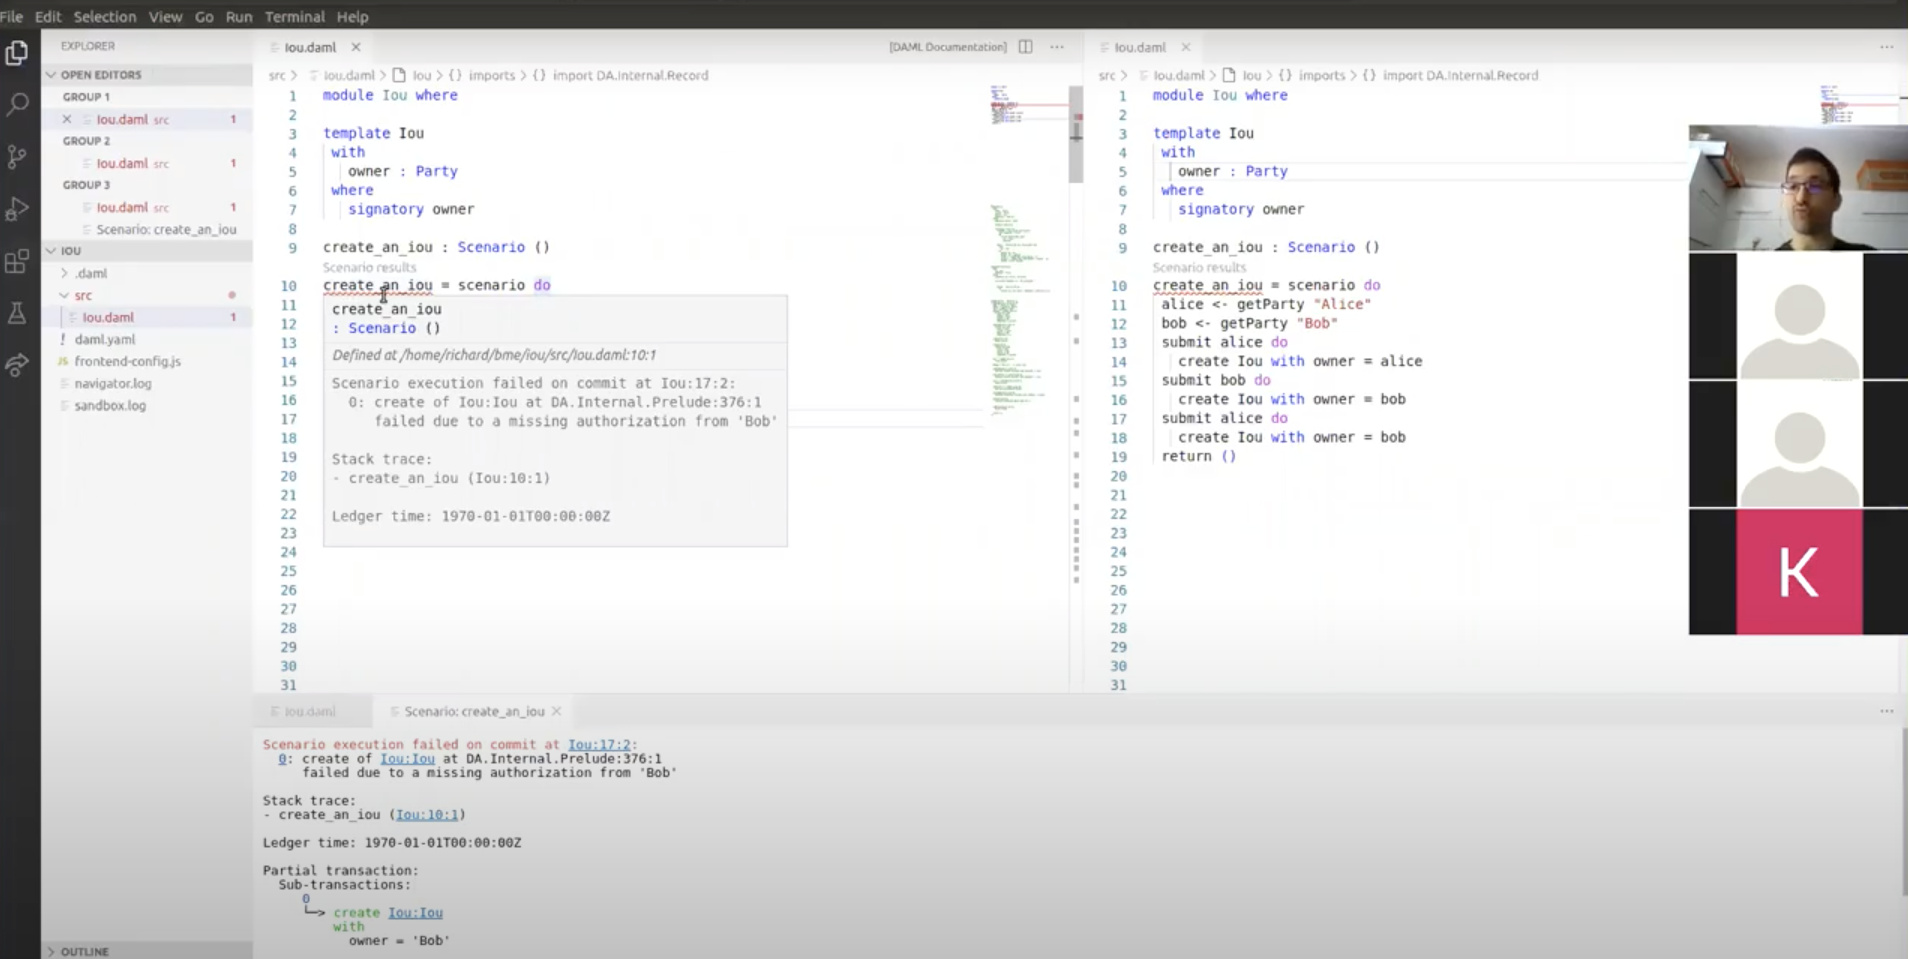Click the DAML Documentation button
This screenshot has width=1908, height=959.
click(947, 47)
